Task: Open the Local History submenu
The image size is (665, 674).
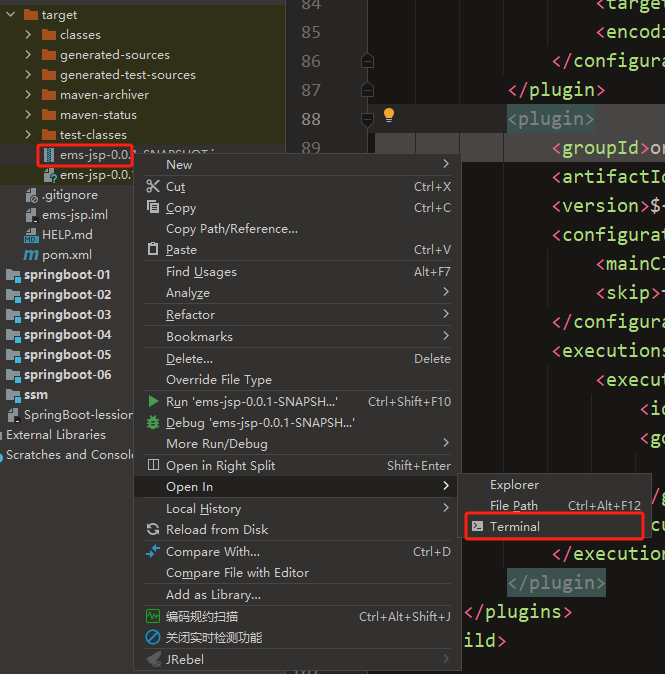Action: point(297,509)
